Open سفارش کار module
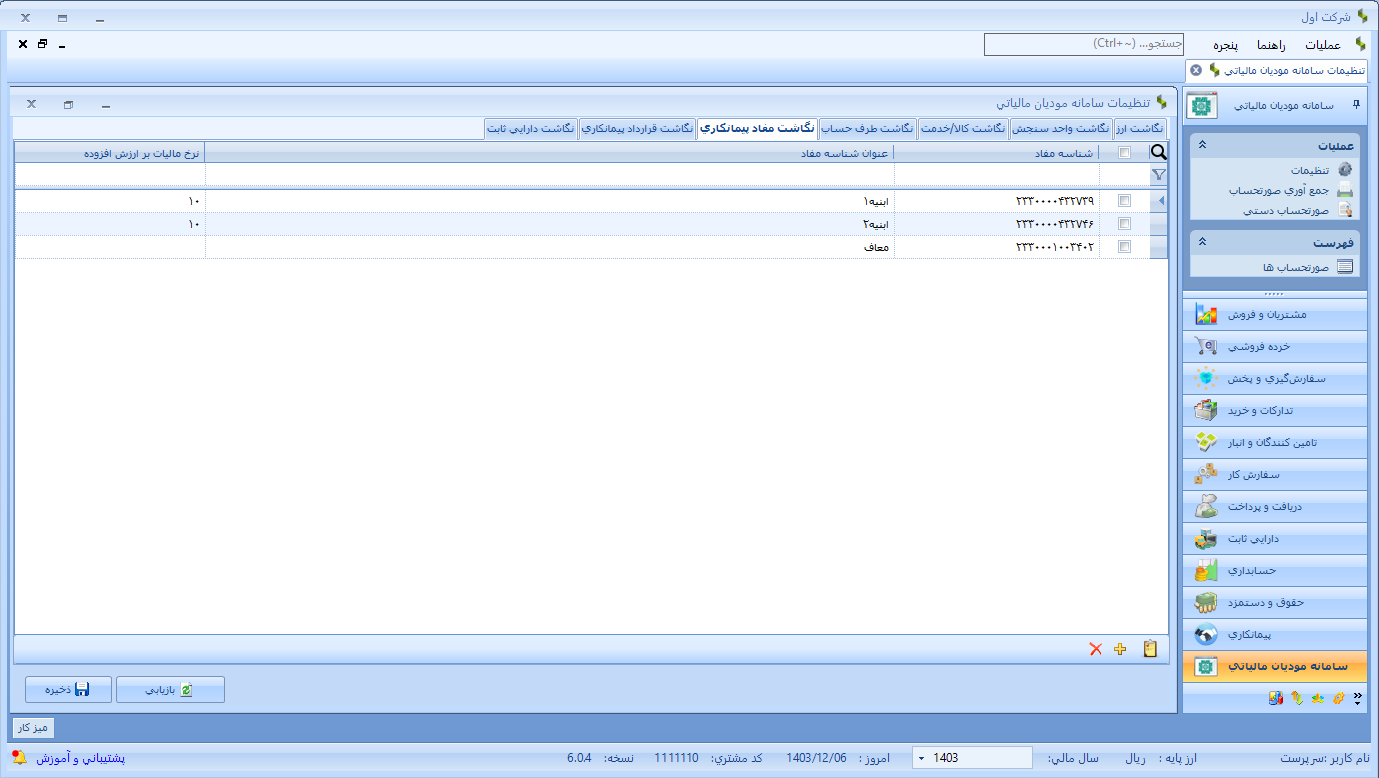The image size is (1379, 778). (x=1275, y=474)
